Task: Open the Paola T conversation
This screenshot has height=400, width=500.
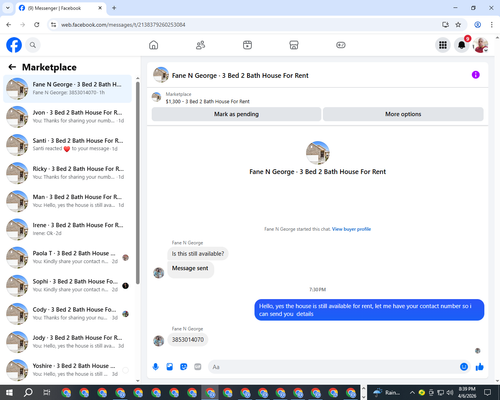Action: click(x=67, y=257)
